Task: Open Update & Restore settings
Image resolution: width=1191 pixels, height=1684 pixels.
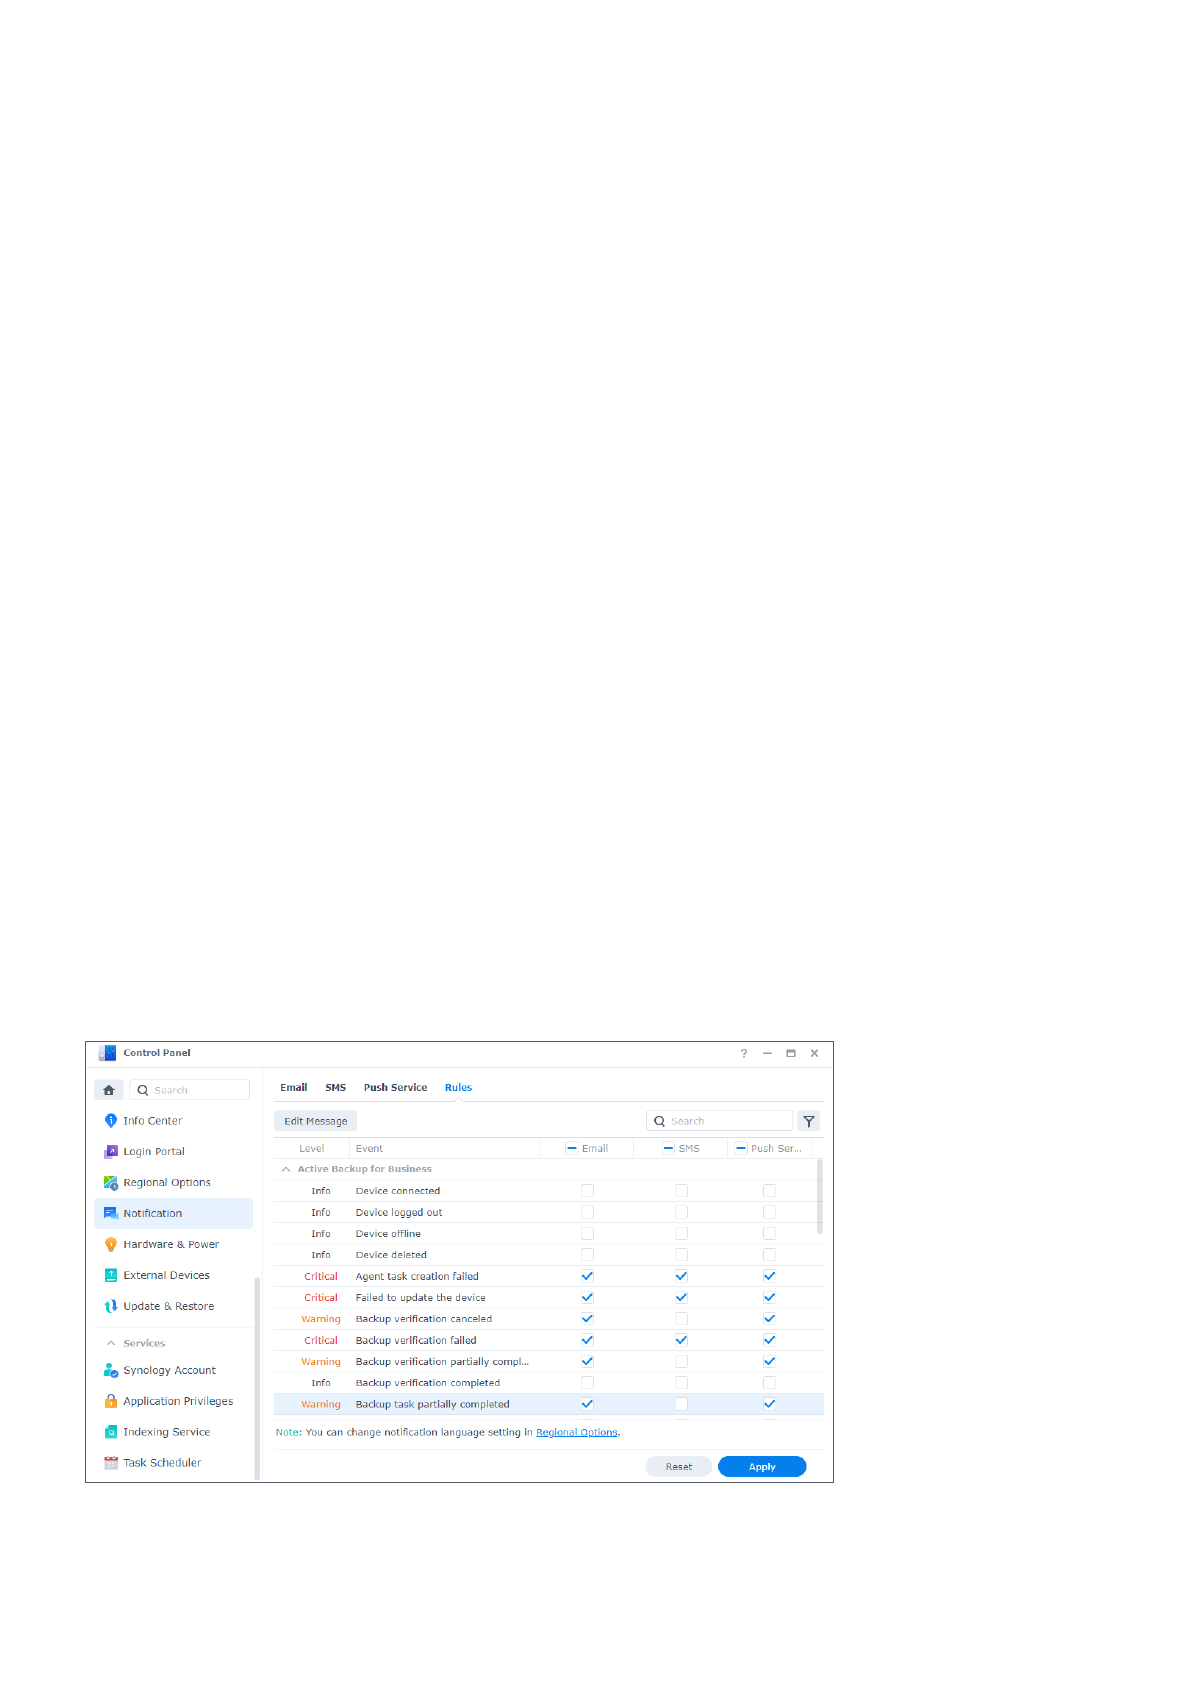Action: (x=168, y=1306)
